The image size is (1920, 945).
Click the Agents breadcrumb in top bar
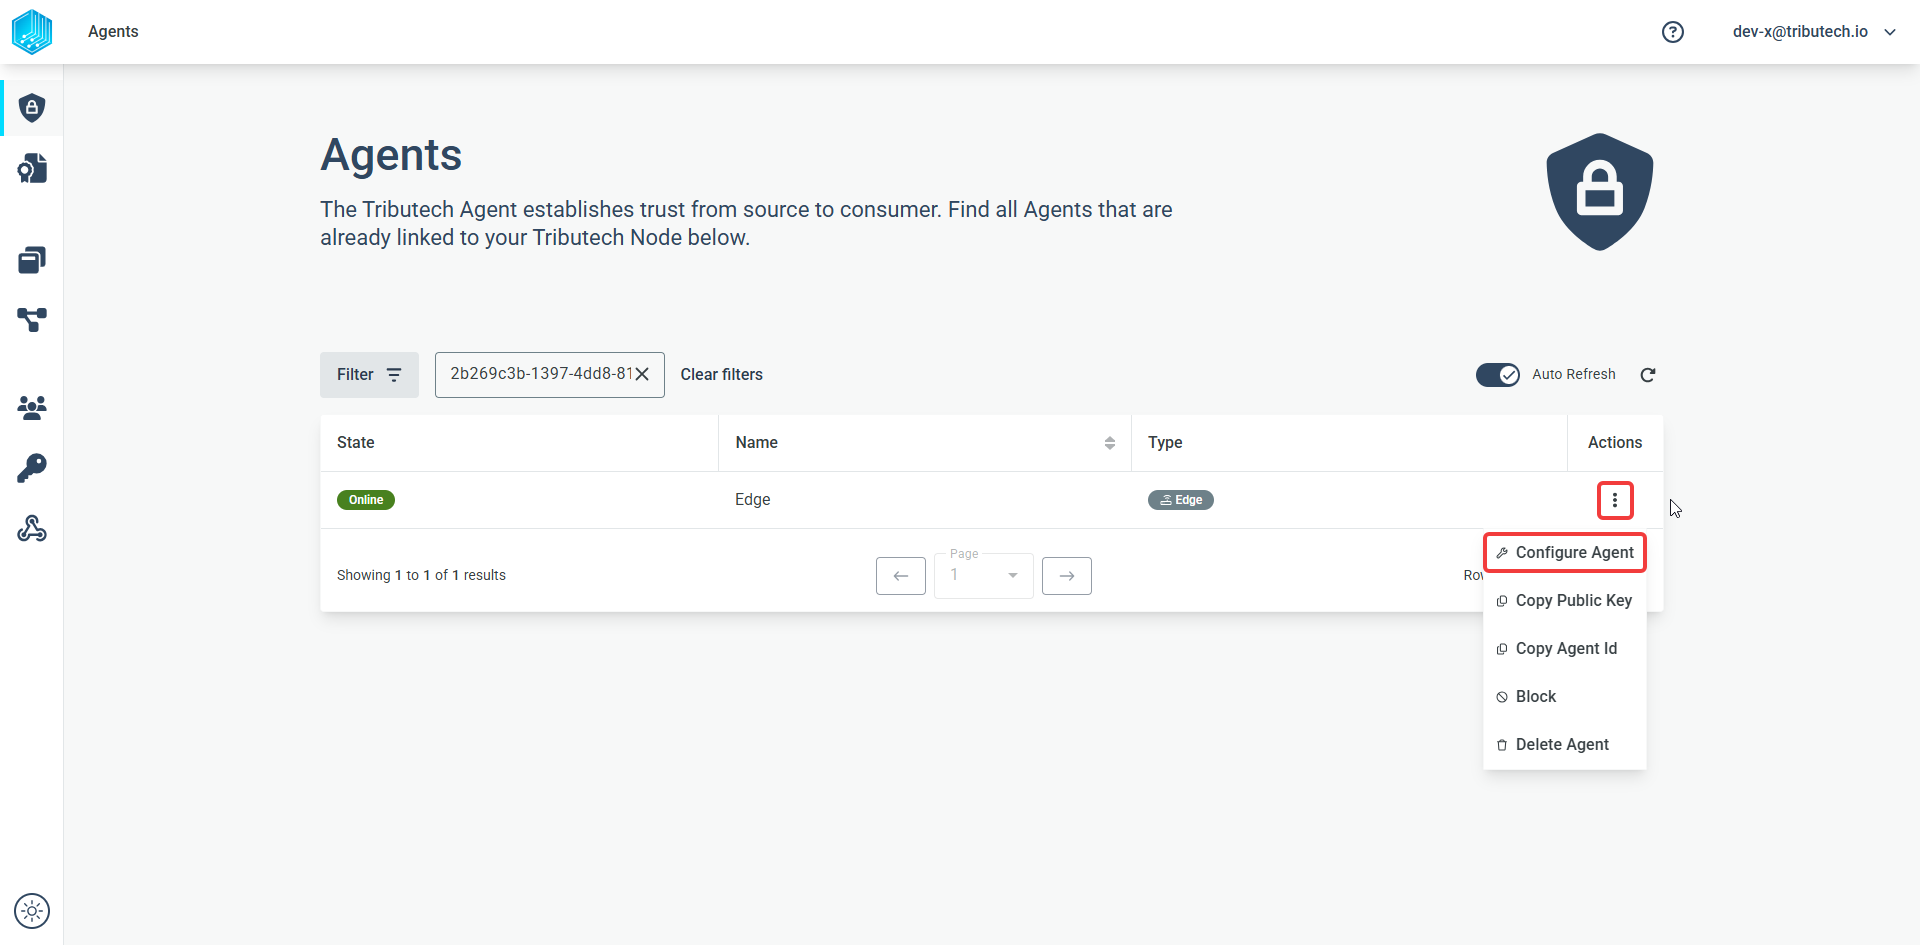[x=113, y=32]
